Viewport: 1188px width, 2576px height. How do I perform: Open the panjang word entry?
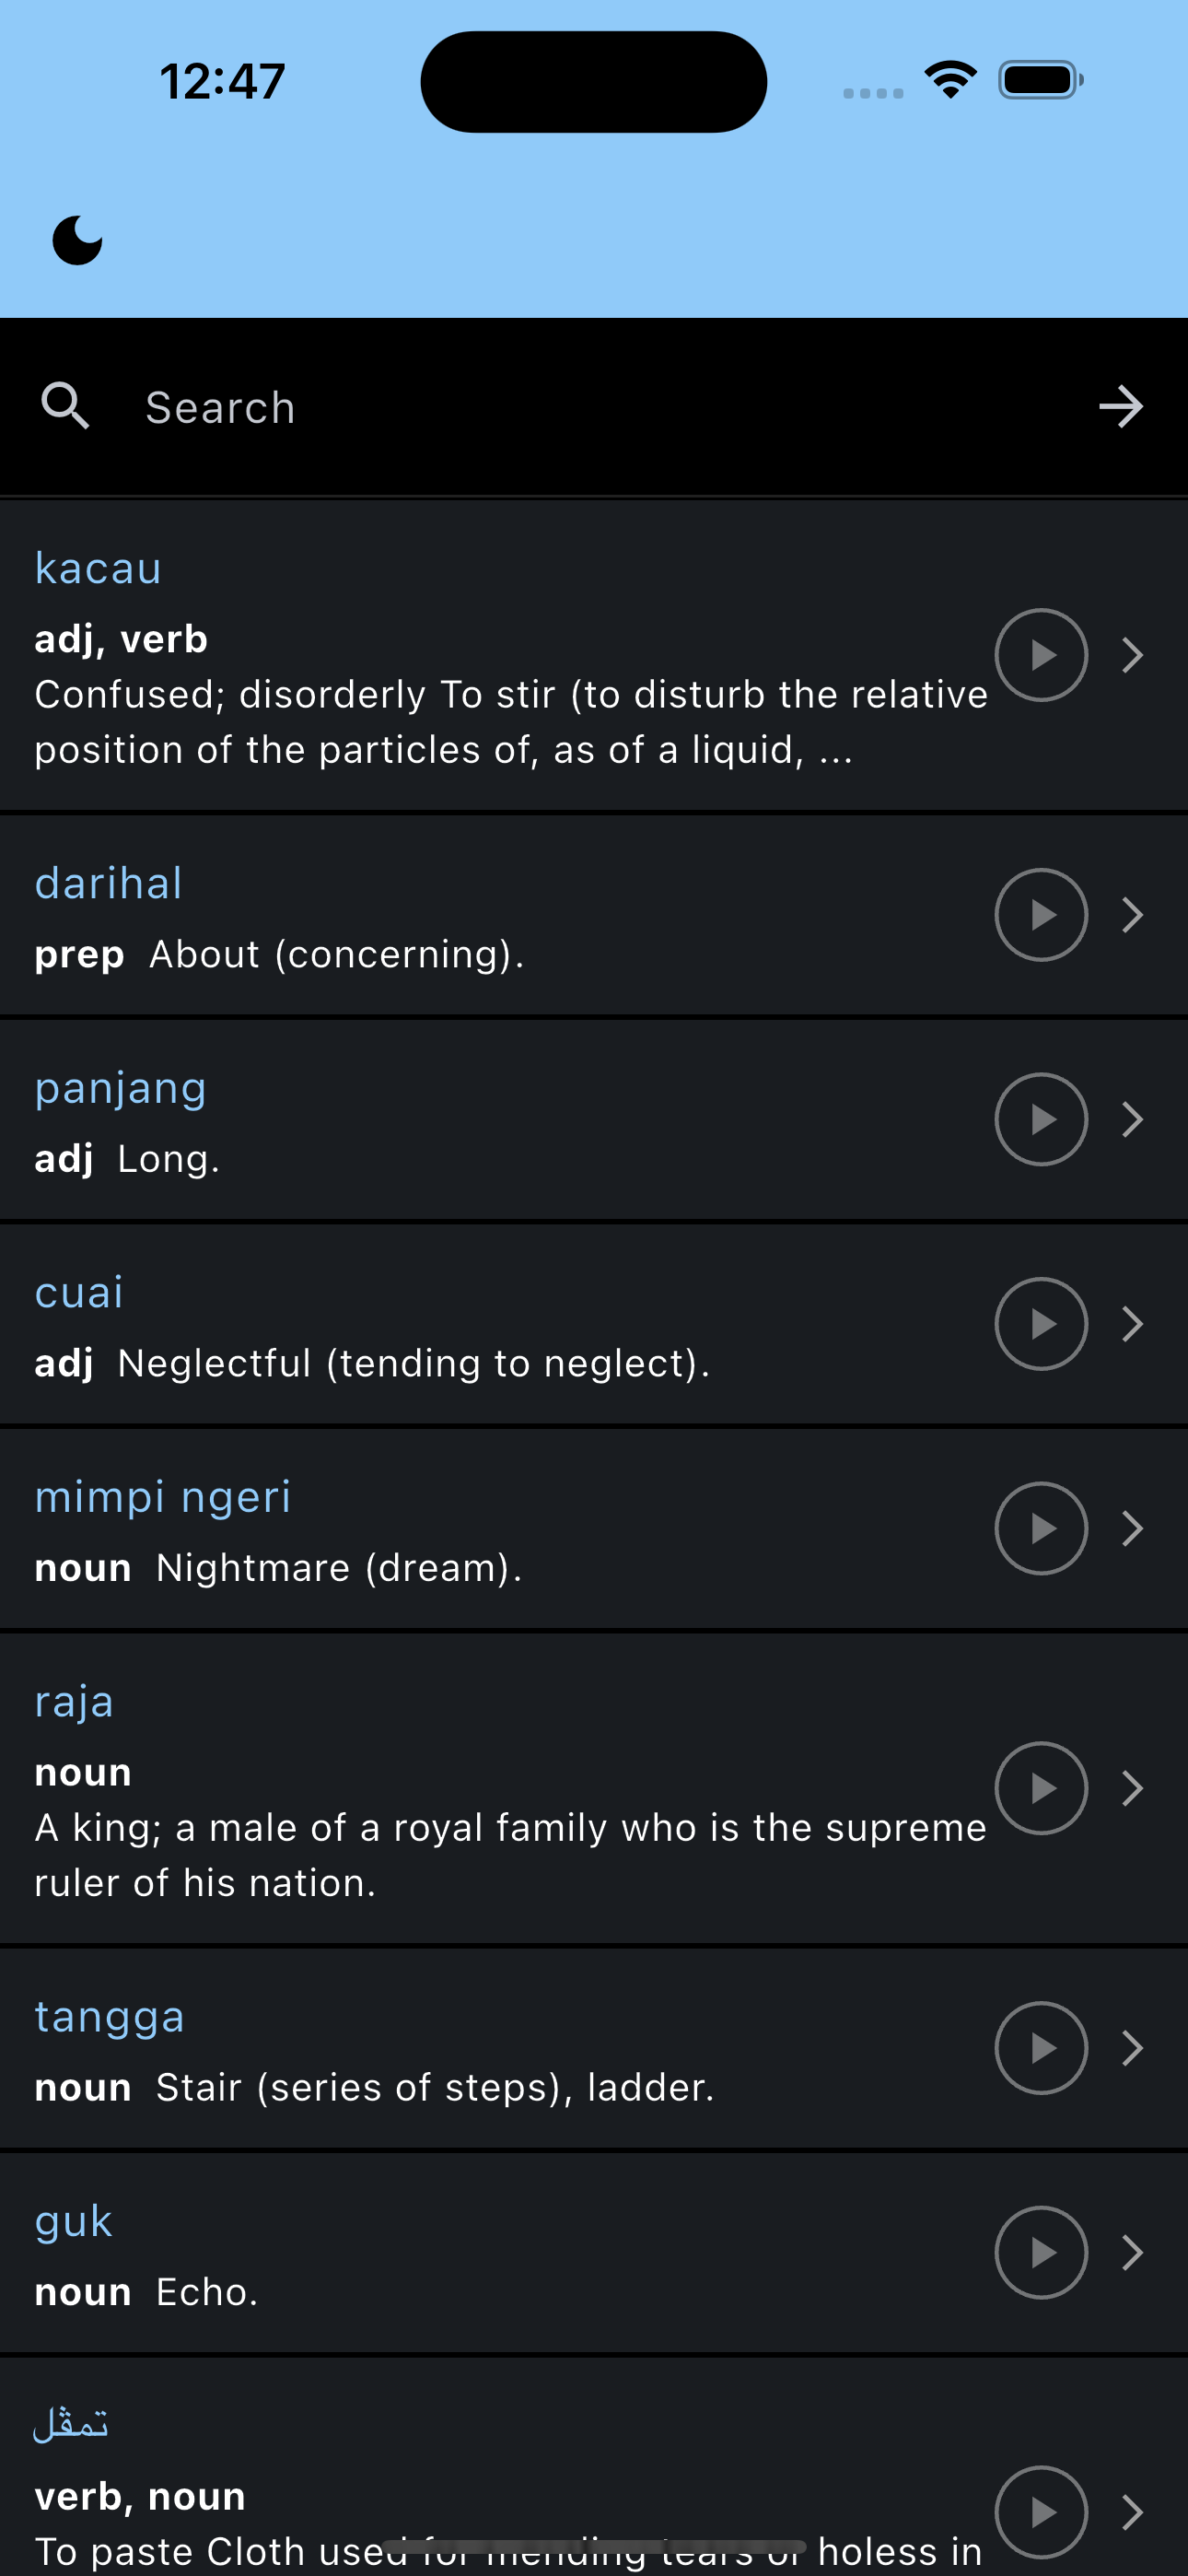[x=594, y=1120]
